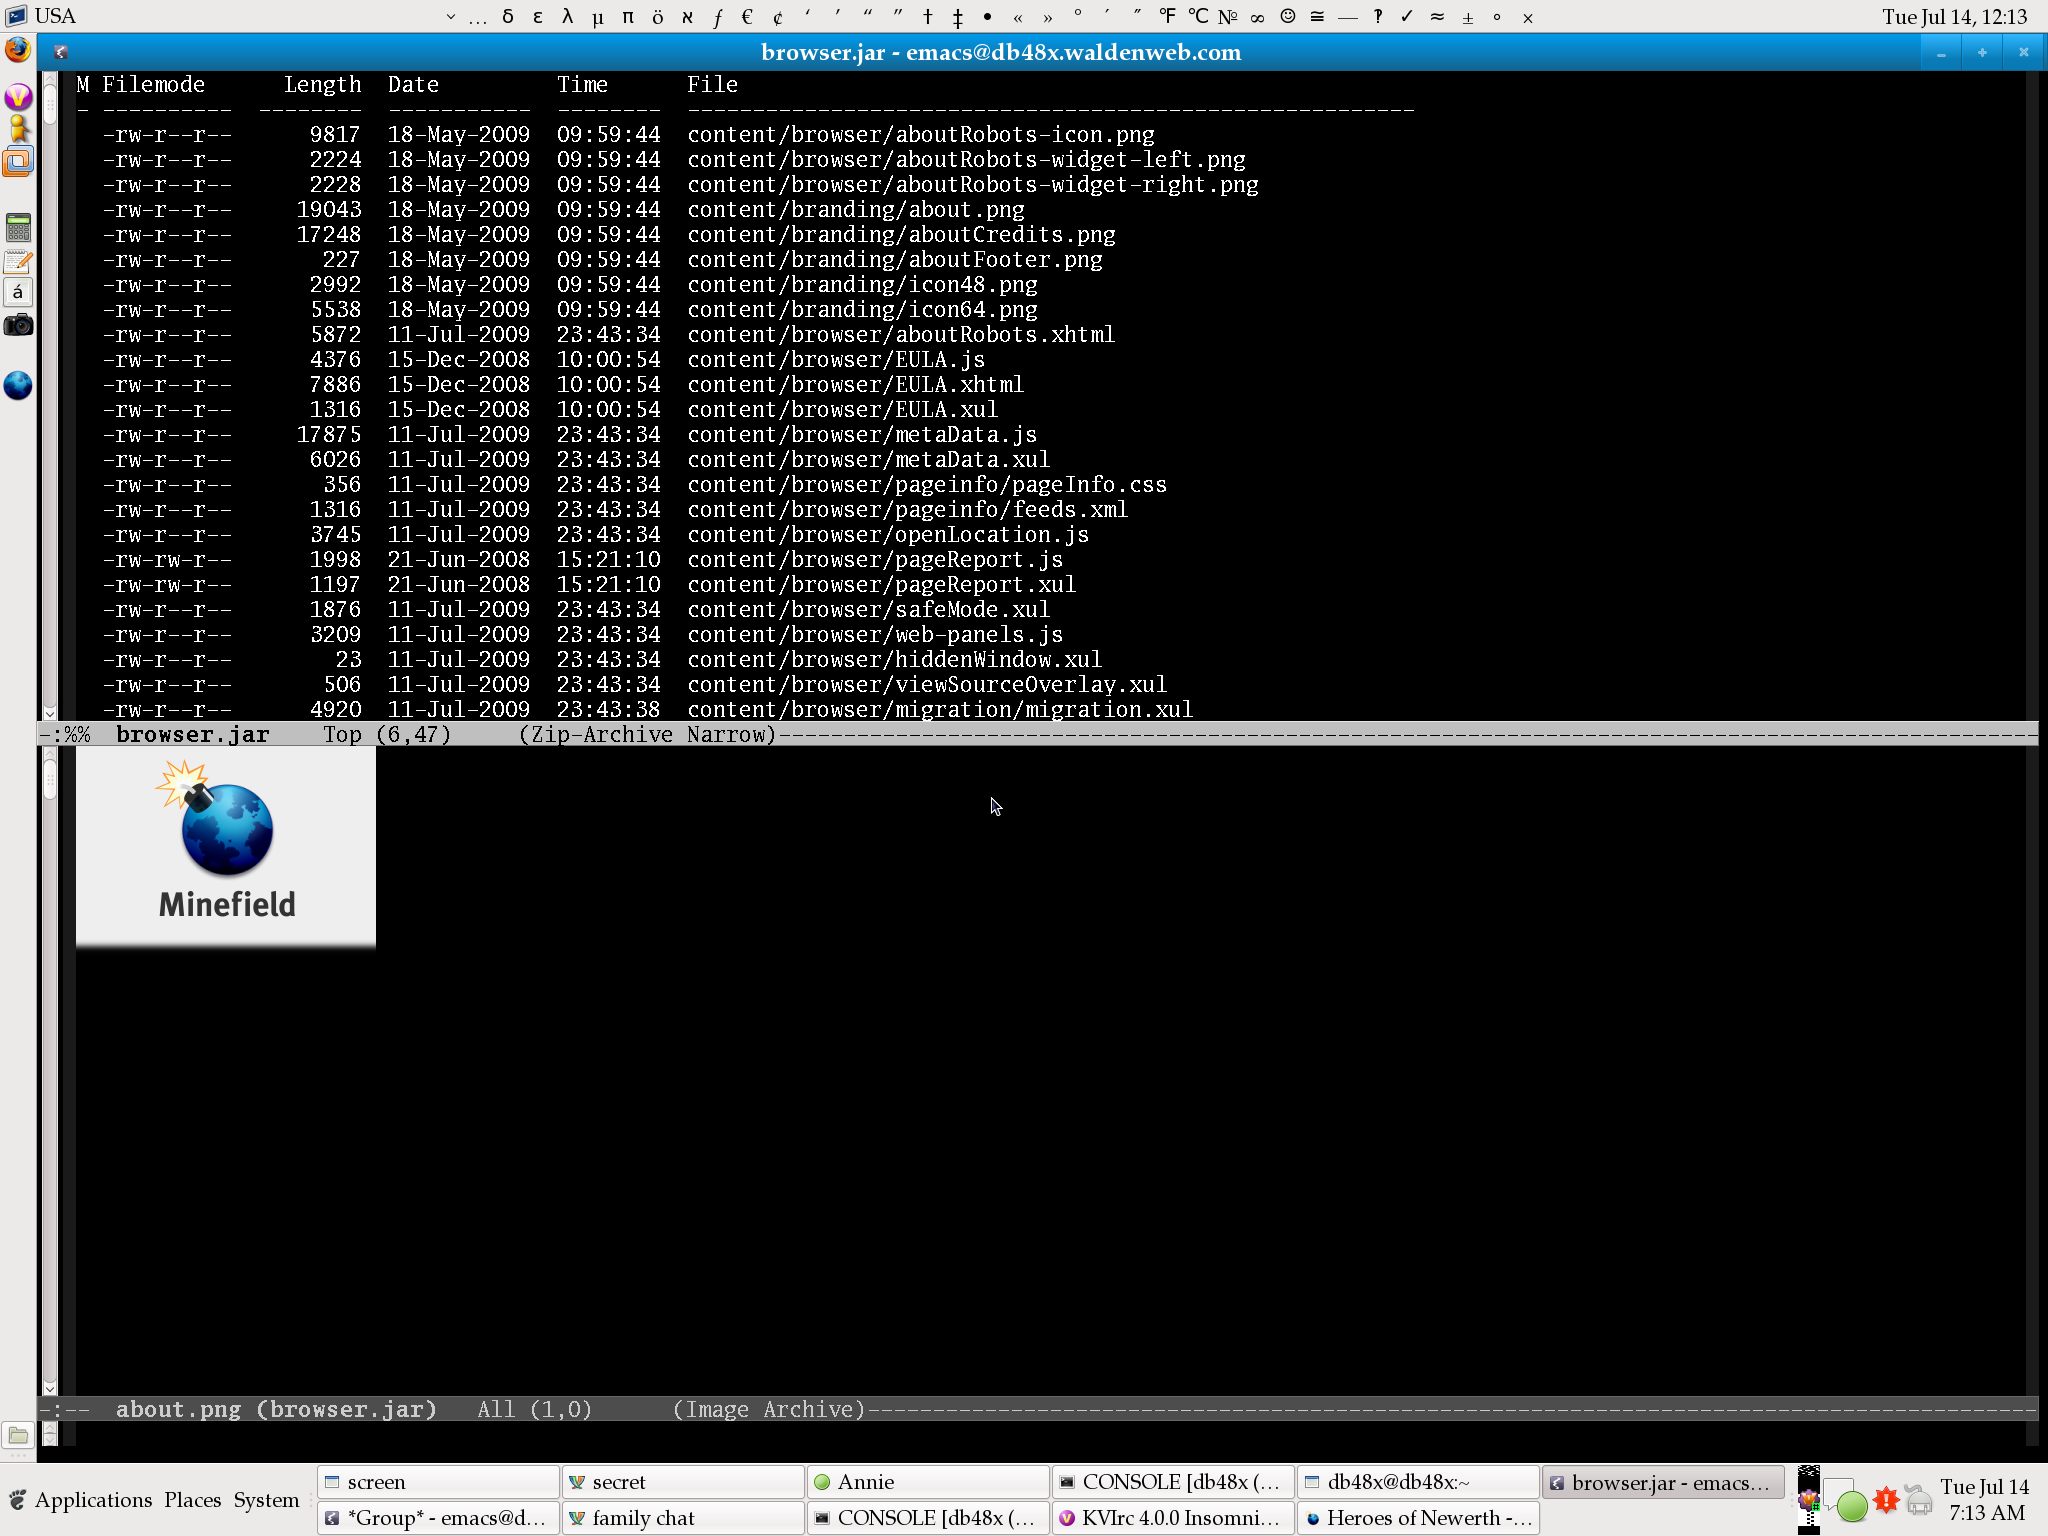Click the terminal icon beside USA
Viewport: 2048px width, 1536px height.
(16, 16)
